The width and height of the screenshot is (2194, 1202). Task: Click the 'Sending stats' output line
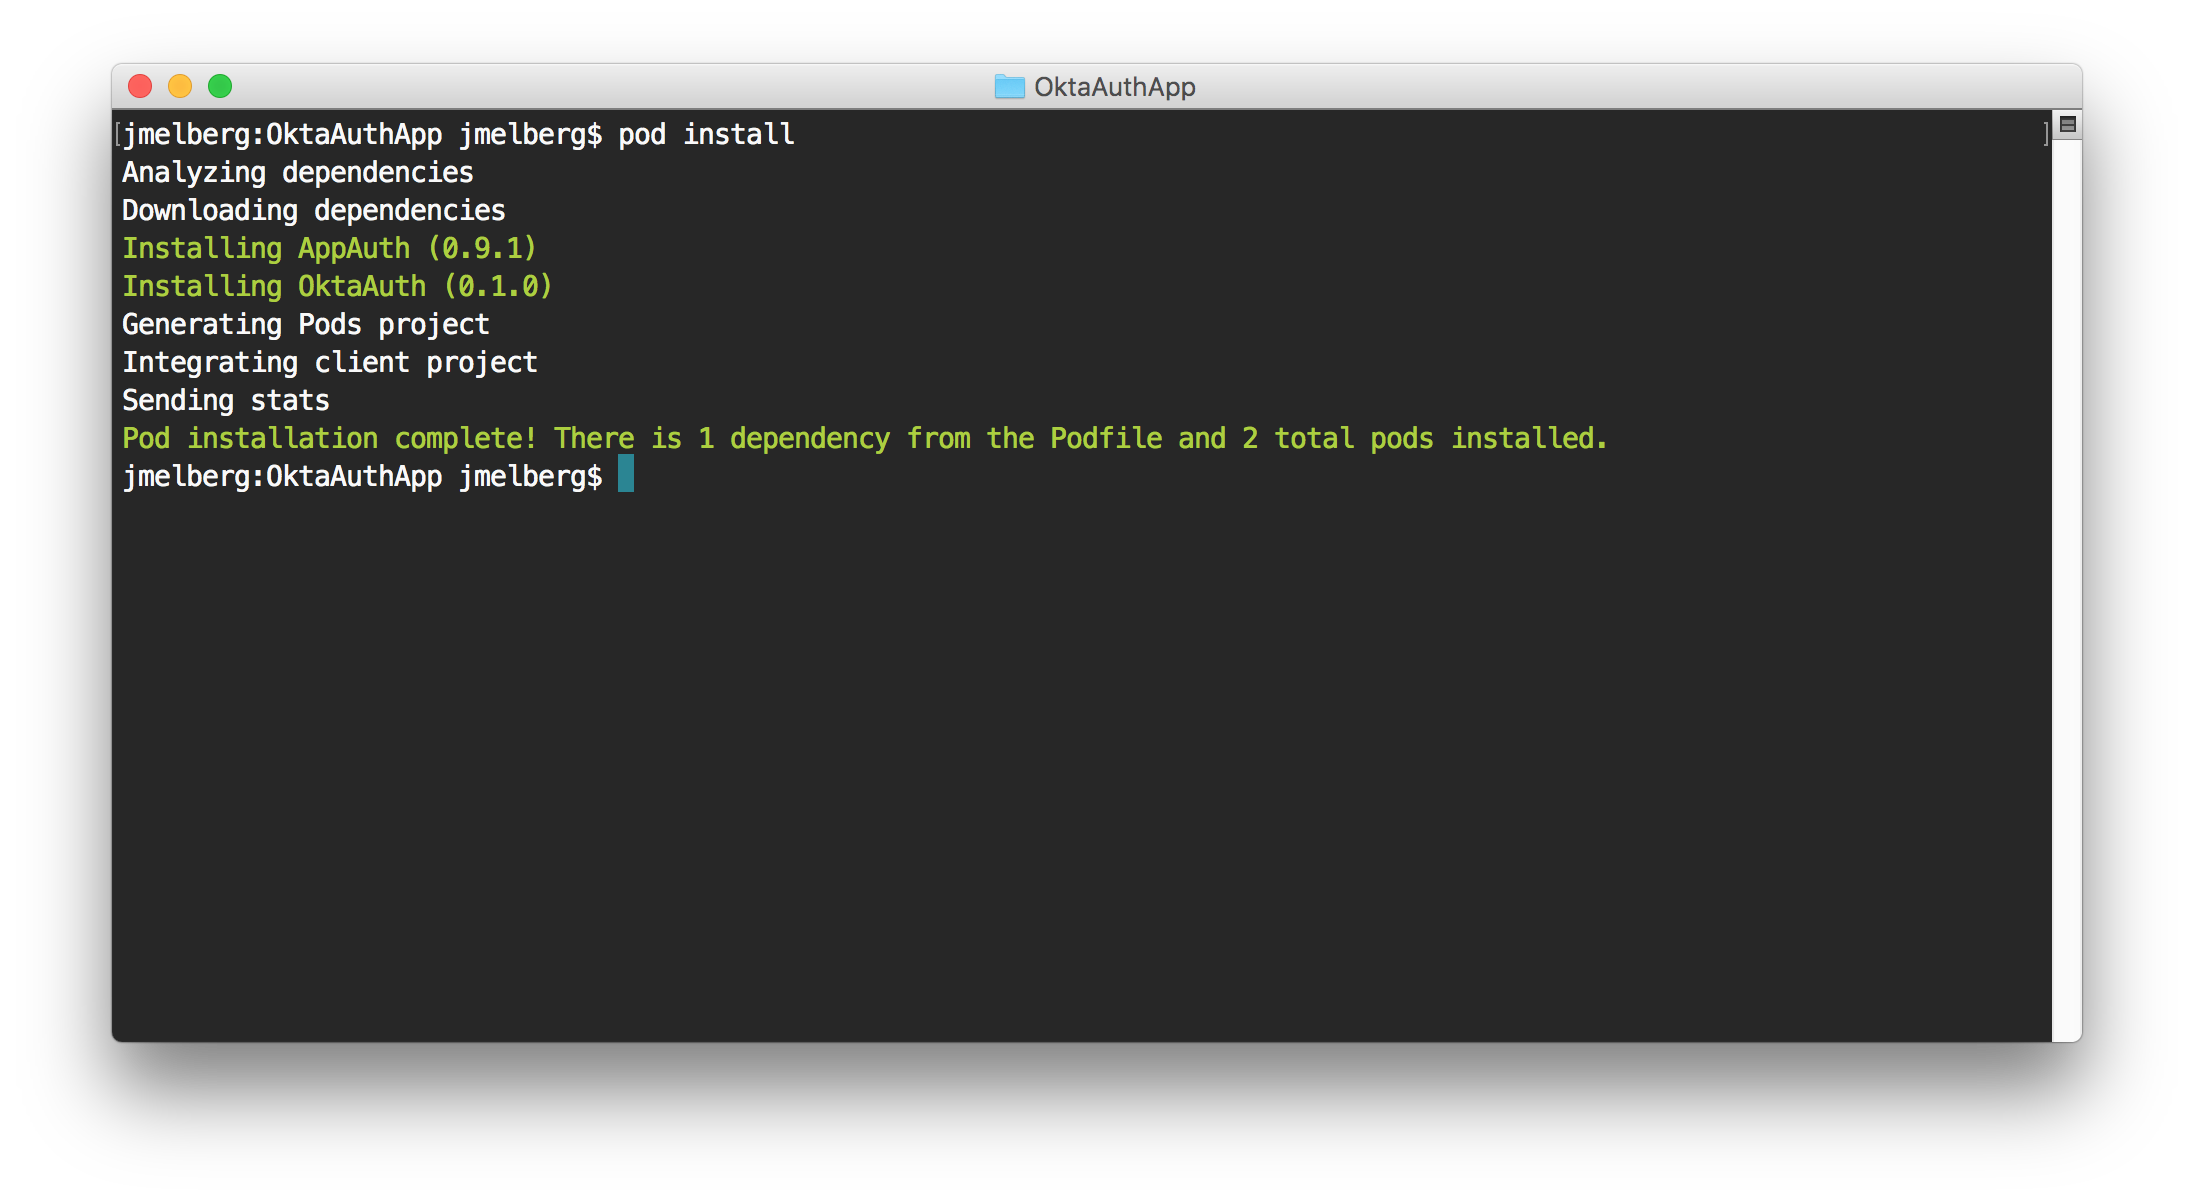225,400
